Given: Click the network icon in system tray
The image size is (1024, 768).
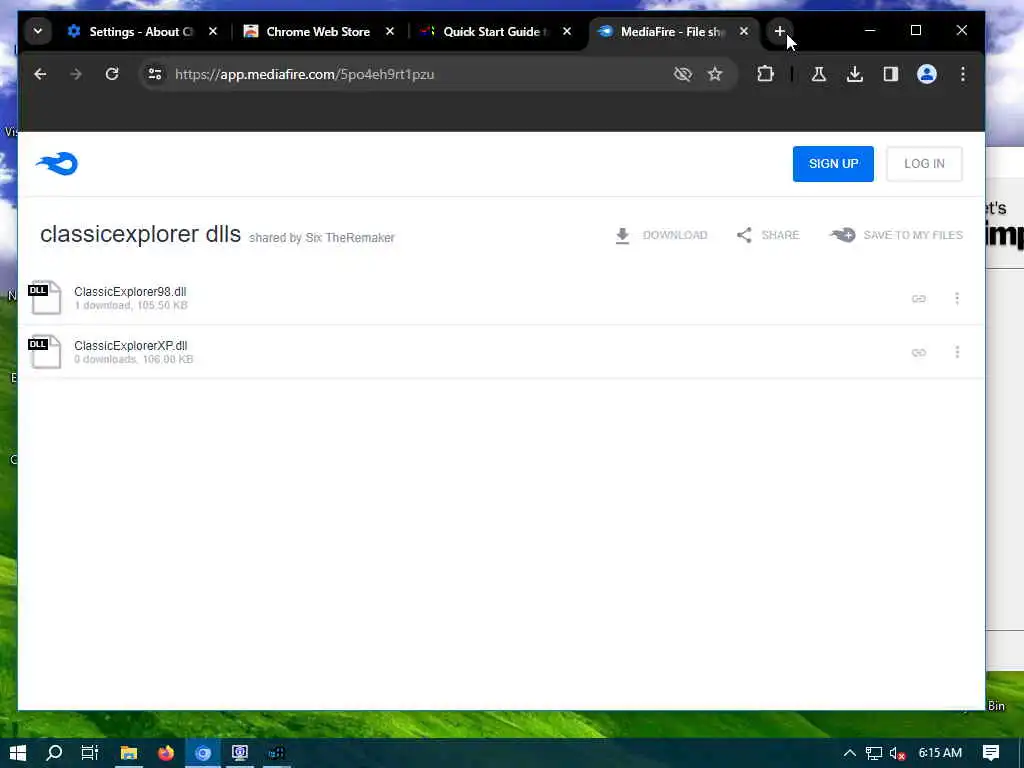Looking at the screenshot, I should (874, 753).
